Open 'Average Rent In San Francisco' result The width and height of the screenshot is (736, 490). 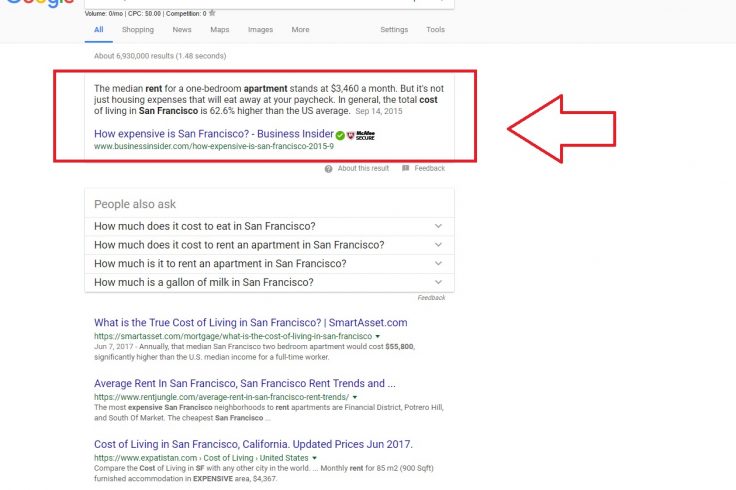[245, 383]
